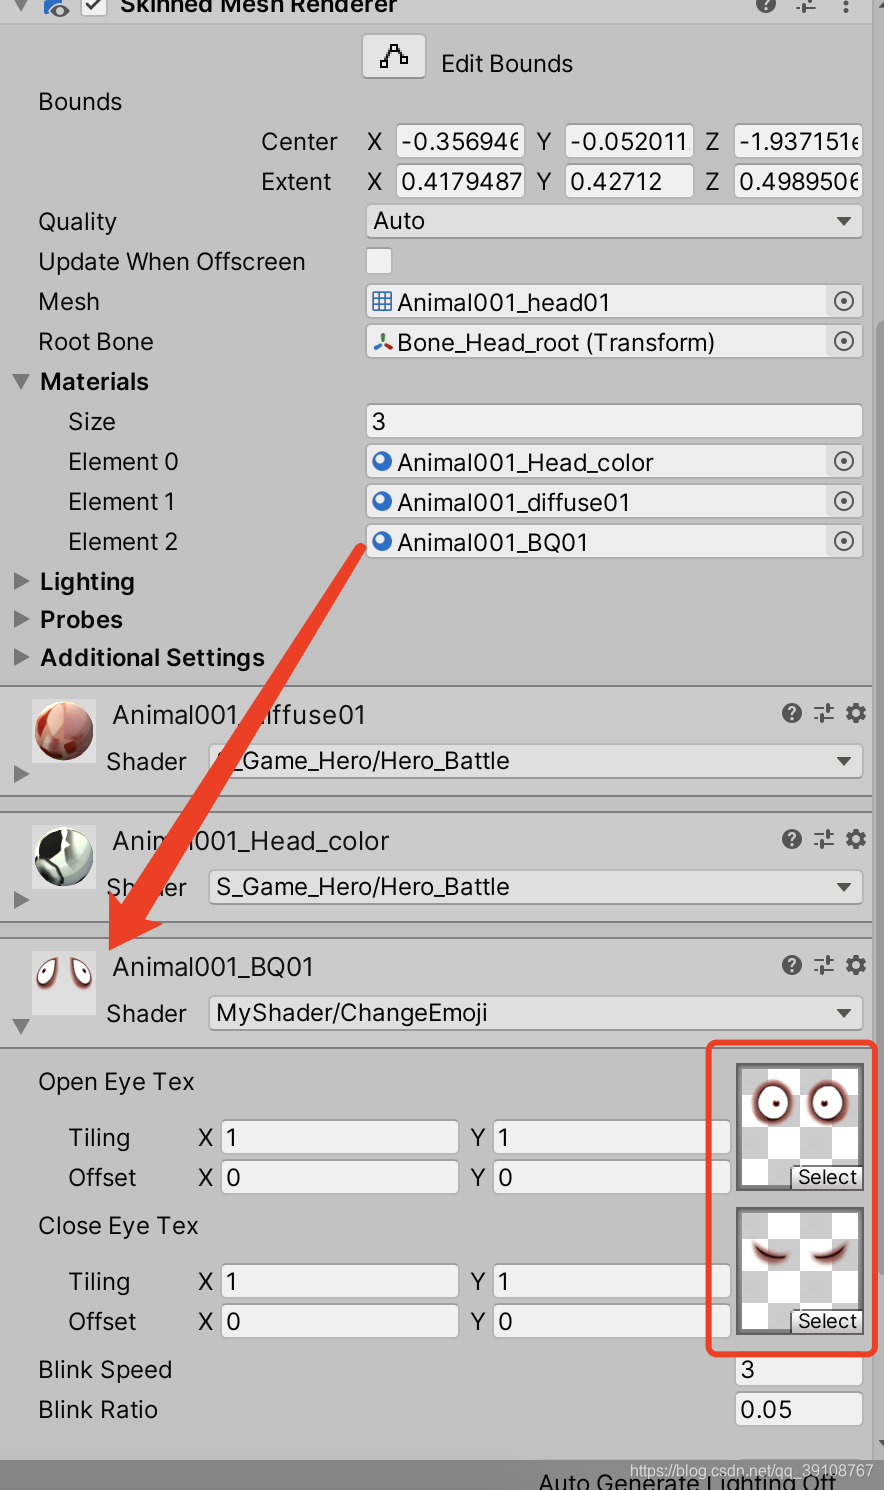The image size is (884, 1490).
Task: Toggle the Skinned Mesh Renderer enabled checkbox
Action: click(94, 6)
